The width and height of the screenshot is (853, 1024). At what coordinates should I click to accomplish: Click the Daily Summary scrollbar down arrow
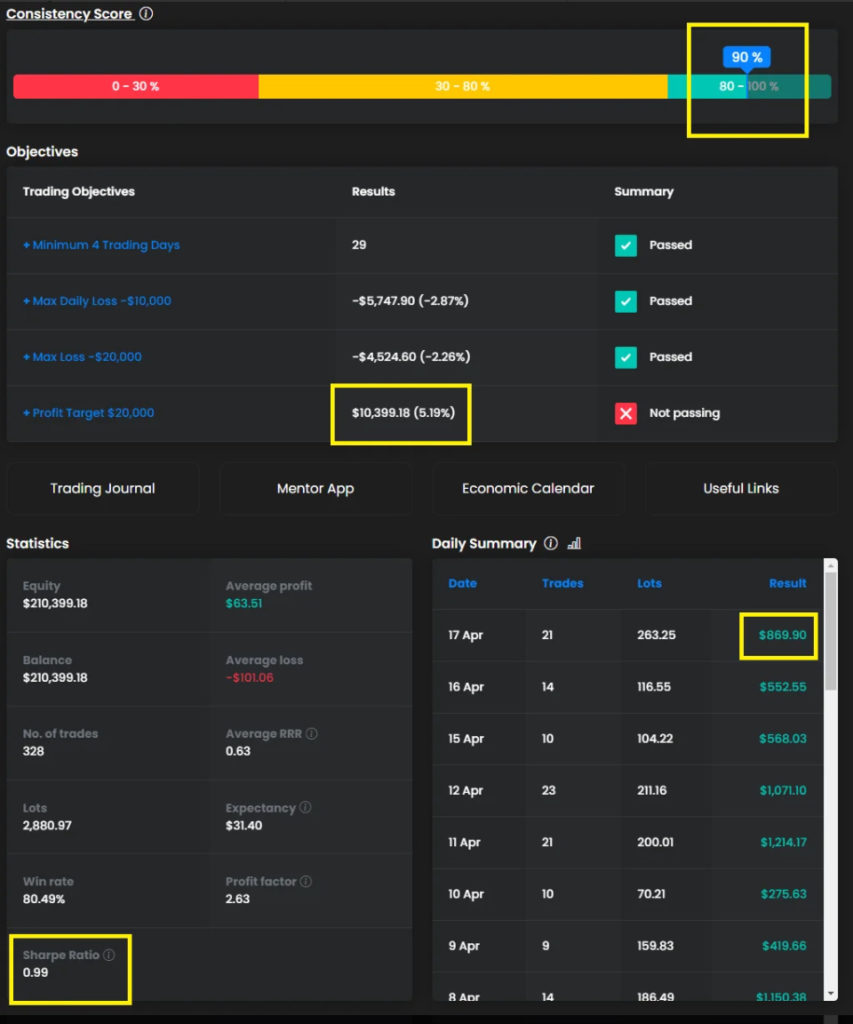click(x=830, y=992)
